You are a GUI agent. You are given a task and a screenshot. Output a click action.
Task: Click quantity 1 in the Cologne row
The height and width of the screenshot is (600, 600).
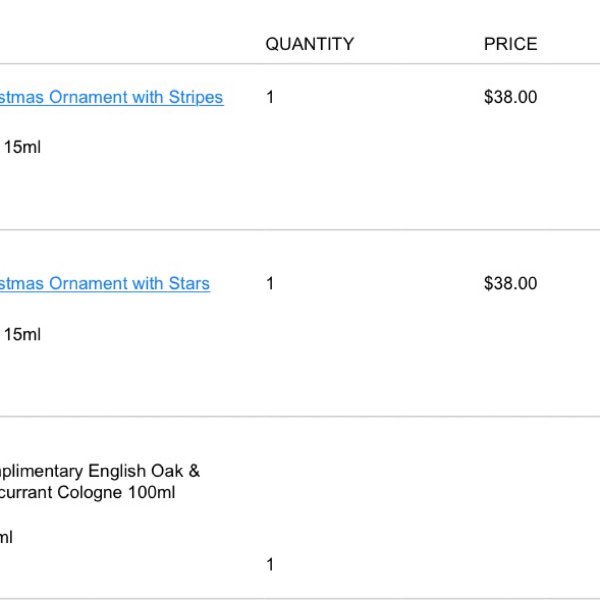tap(270, 565)
